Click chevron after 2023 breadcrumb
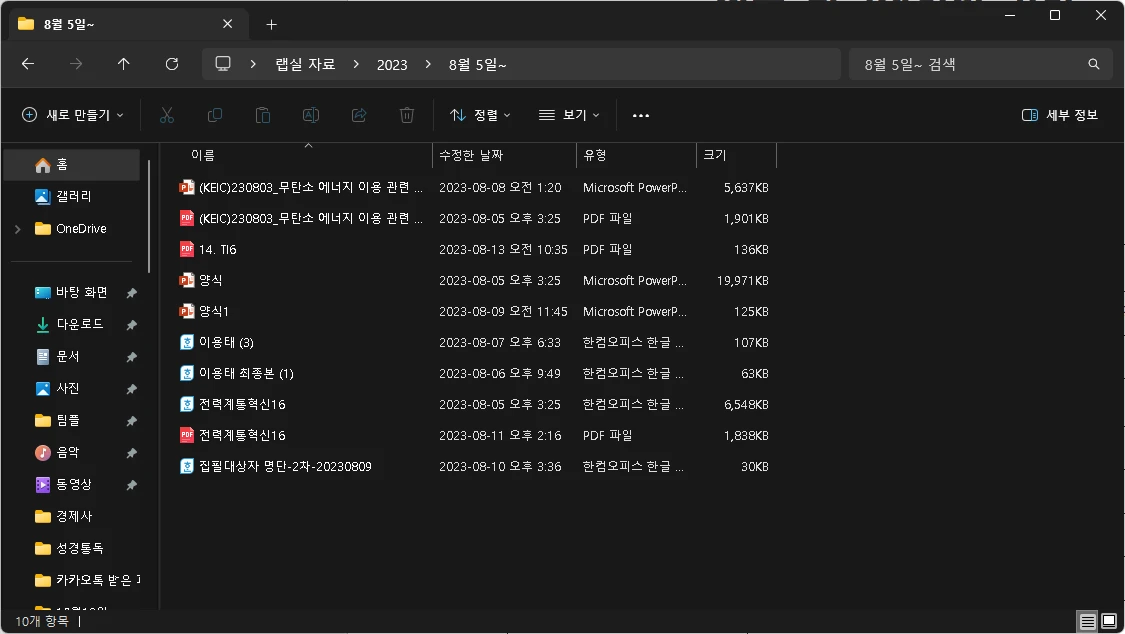The width and height of the screenshot is (1125, 634). coord(428,64)
